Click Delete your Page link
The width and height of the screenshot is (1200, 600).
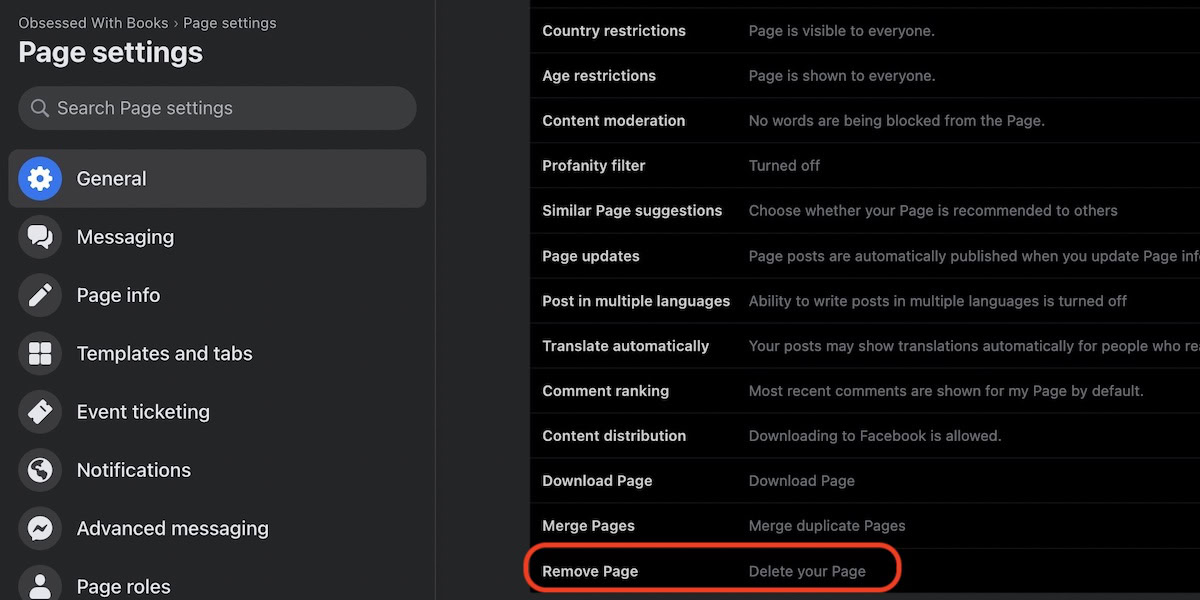click(807, 571)
